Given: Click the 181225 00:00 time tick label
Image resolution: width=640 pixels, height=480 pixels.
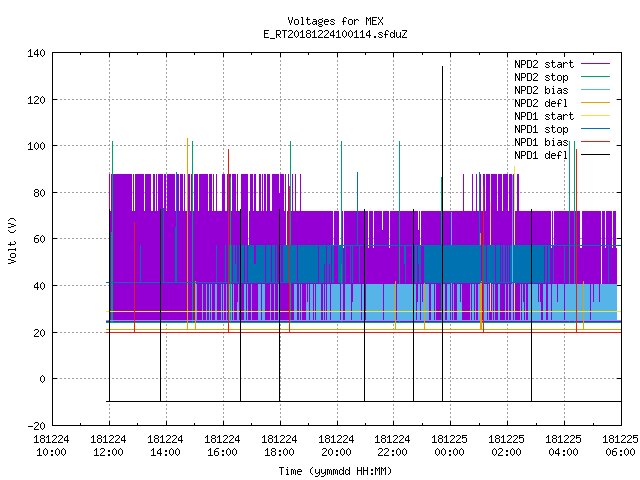Looking at the screenshot, I should [x=449, y=446].
